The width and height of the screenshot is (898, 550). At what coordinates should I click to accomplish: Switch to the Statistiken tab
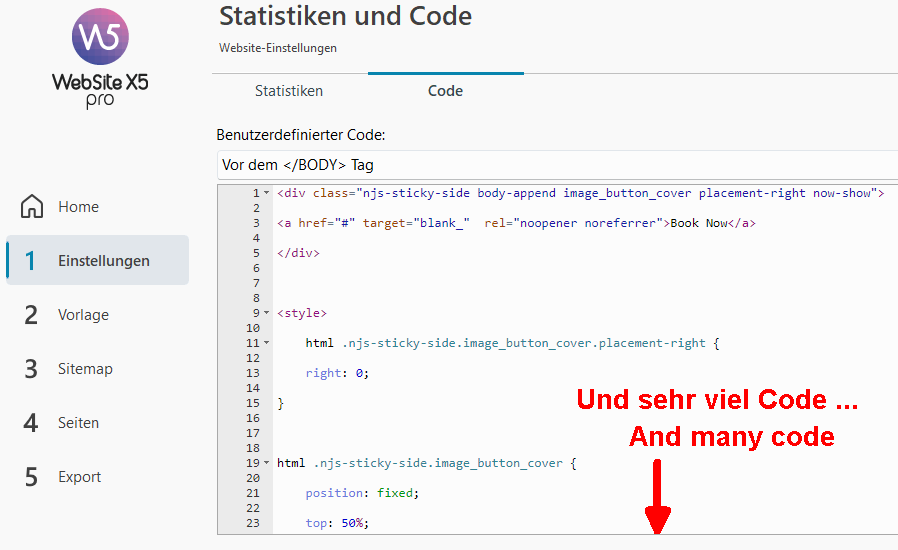pyautogui.click(x=289, y=91)
